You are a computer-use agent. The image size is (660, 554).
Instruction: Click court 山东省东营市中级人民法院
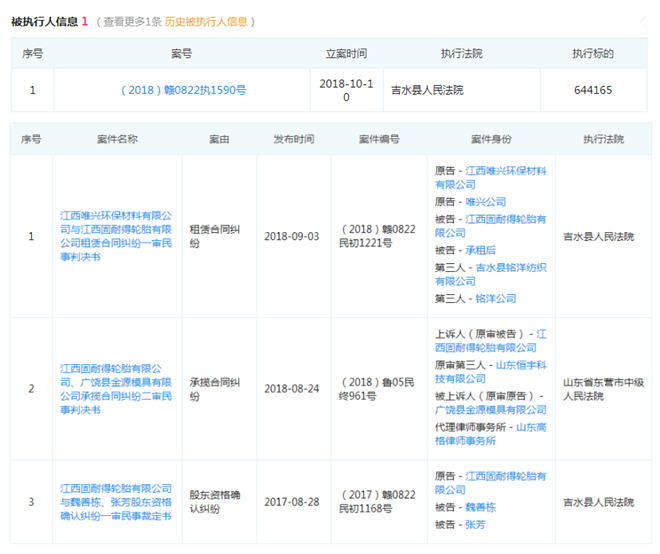tap(603, 389)
